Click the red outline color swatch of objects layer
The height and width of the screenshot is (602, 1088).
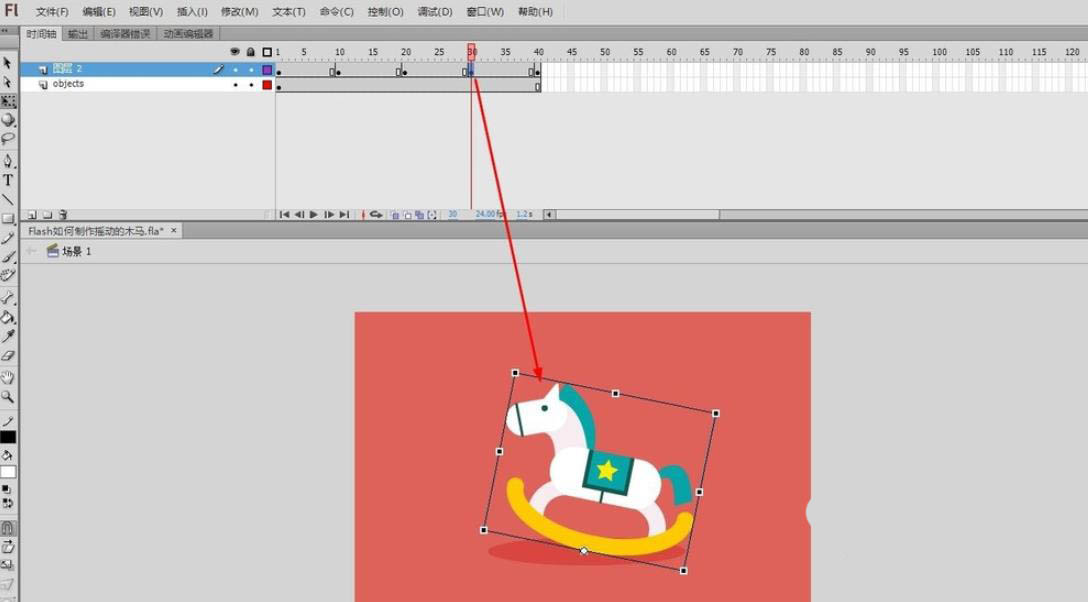click(x=267, y=85)
